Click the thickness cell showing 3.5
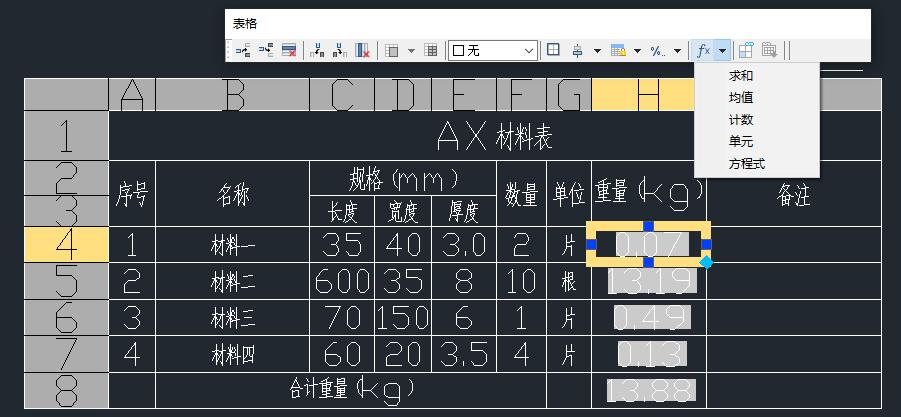901x417 pixels. (x=464, y=354)
